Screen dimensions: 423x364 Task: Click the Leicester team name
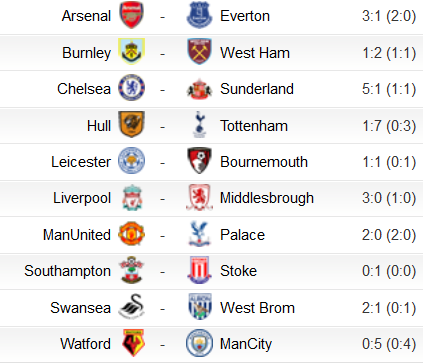click(81, 162)
